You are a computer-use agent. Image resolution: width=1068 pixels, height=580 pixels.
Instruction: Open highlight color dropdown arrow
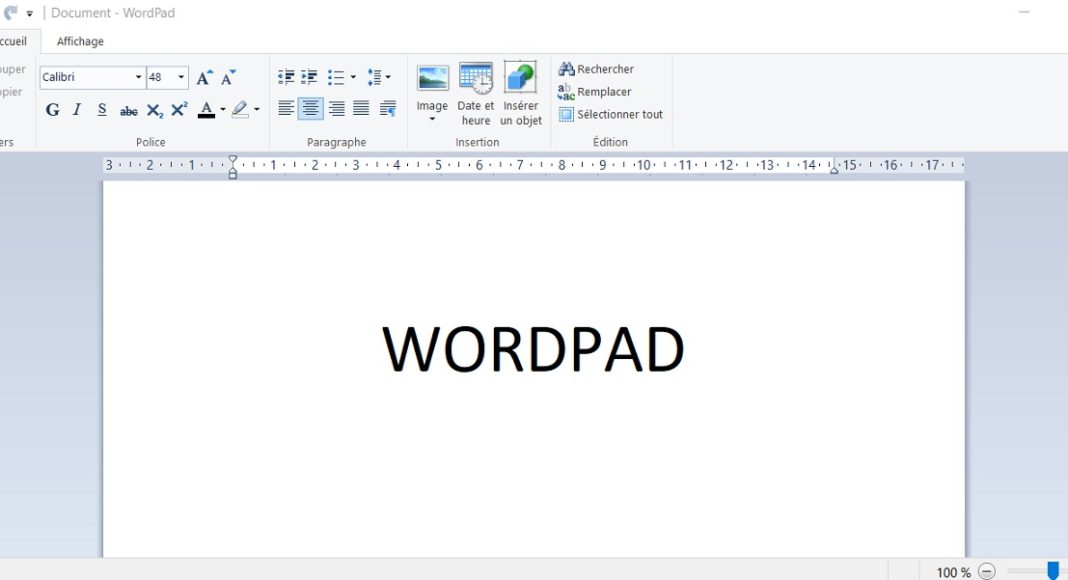[x=257, y=110]
